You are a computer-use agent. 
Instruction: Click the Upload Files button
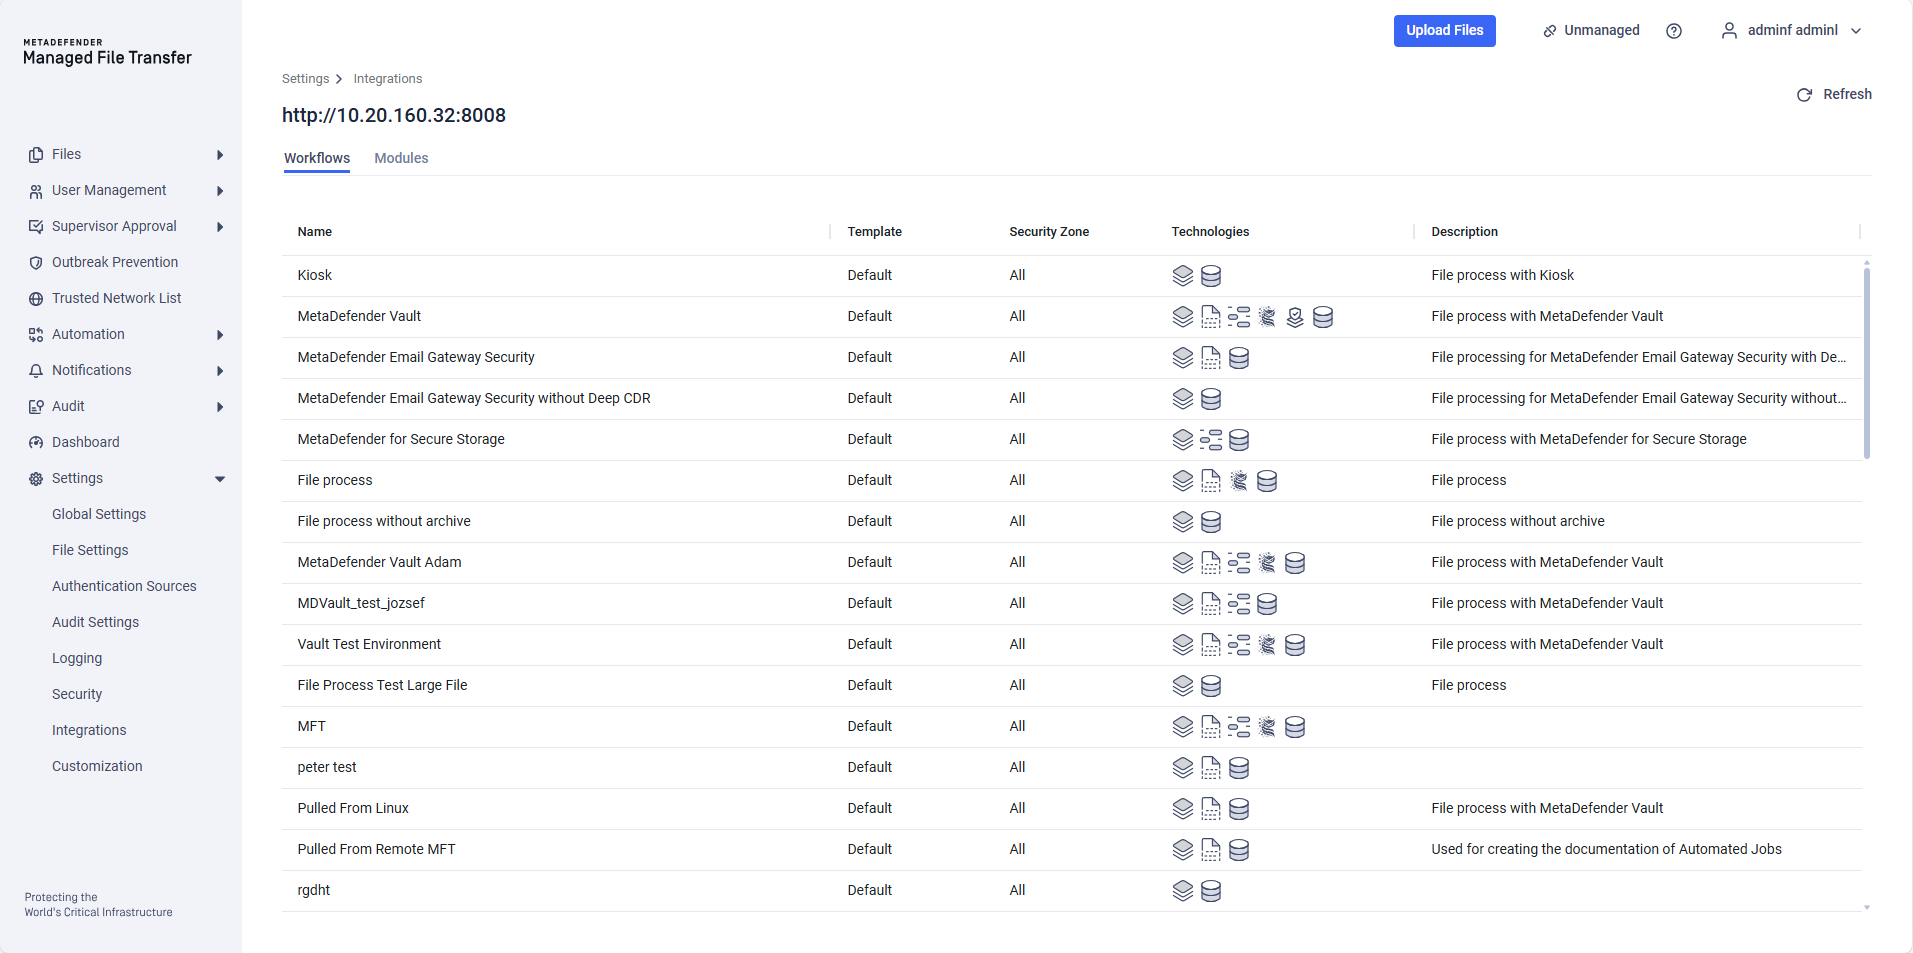[1444, 30]
